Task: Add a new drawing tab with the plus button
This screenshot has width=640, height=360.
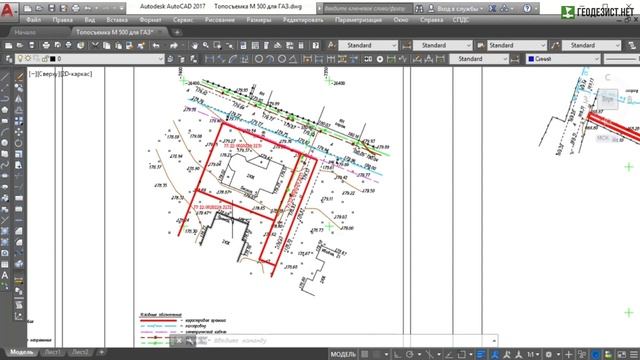Action: 177,32
